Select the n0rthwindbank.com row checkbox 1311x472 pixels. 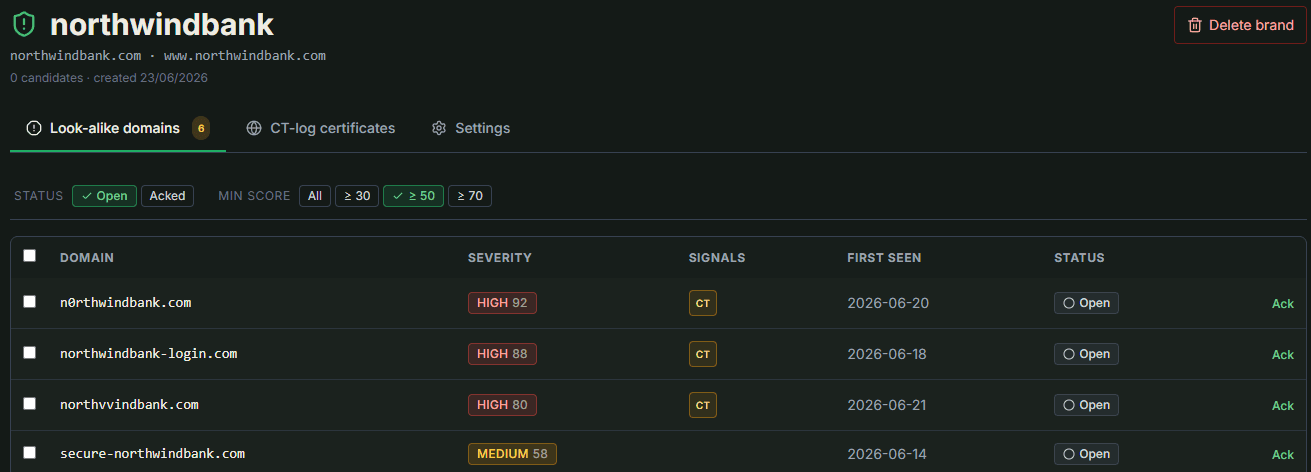29,301
